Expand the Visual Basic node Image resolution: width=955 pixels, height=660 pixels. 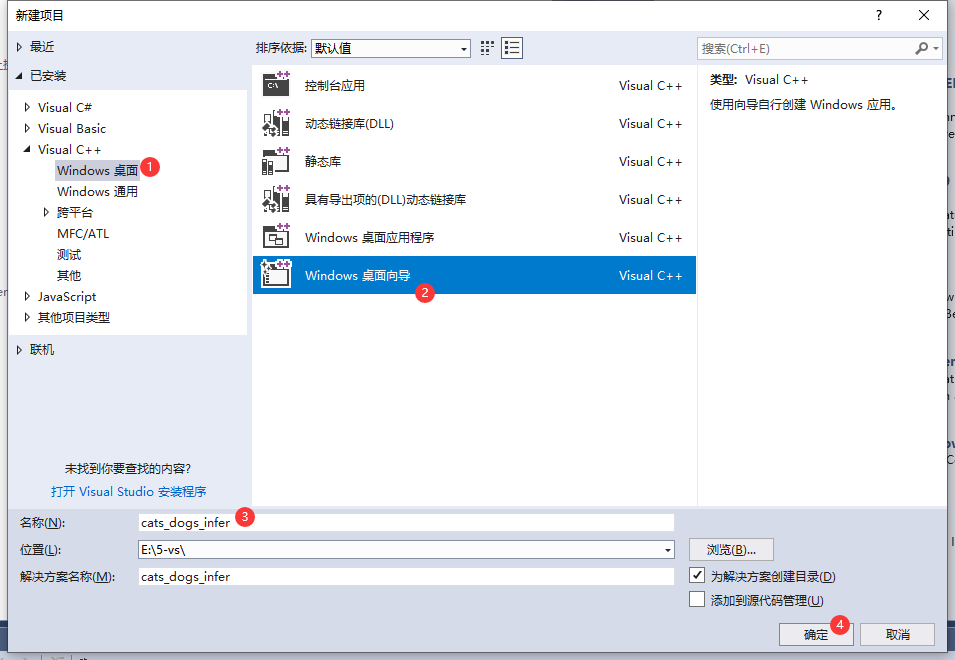pos(27,128)
